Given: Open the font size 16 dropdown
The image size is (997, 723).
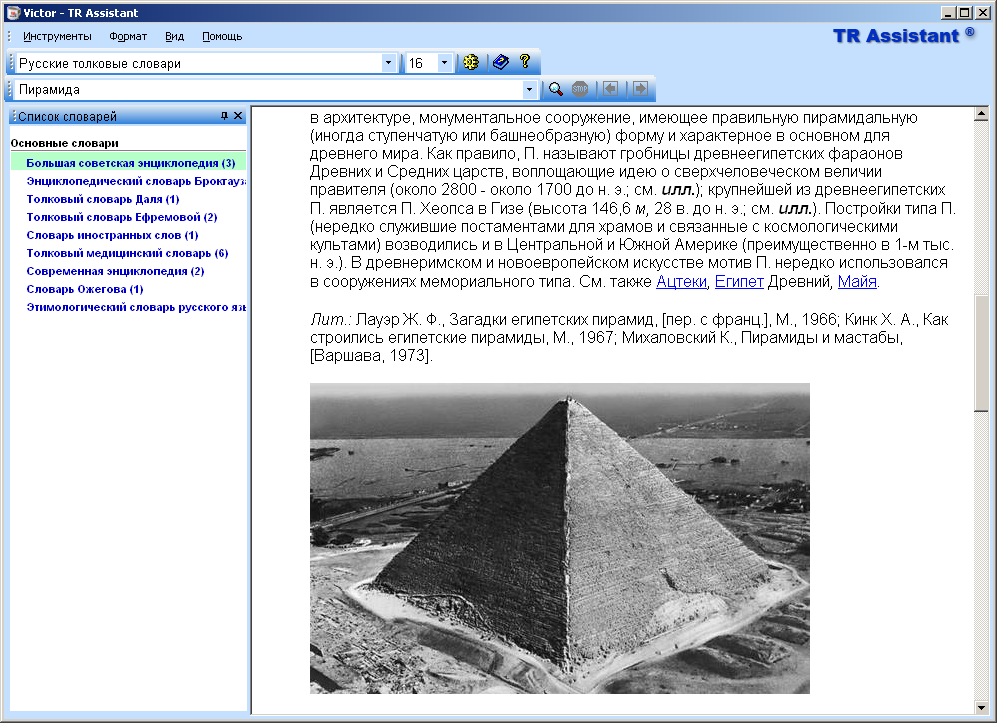Looking at the screenshot, I should tap(444, 63).
